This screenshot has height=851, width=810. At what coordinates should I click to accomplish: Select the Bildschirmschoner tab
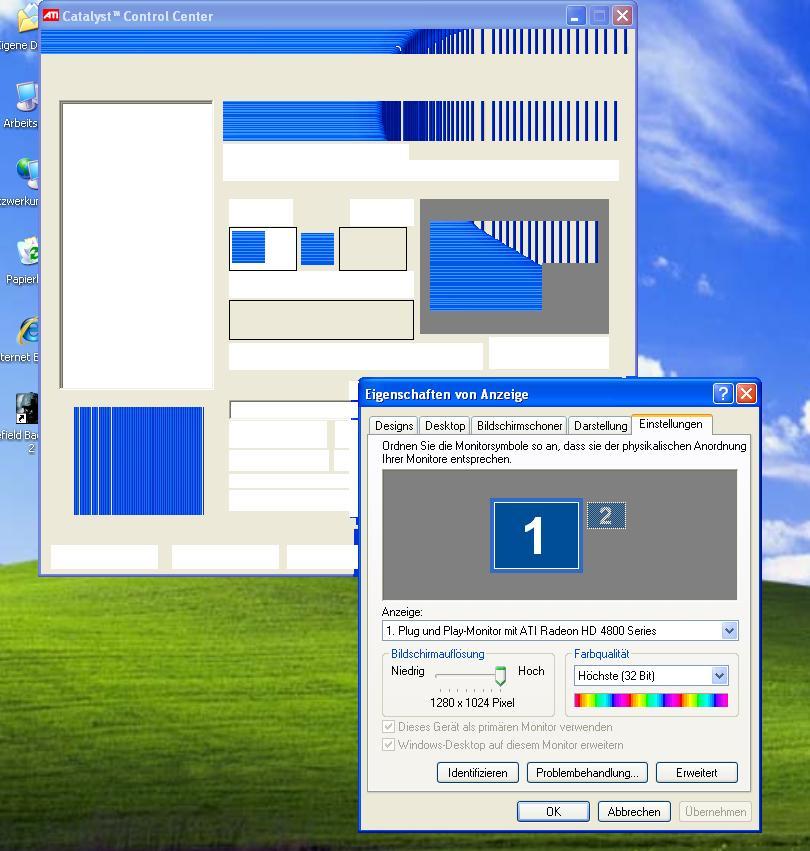pyautogui.click(x=520, y=426)
